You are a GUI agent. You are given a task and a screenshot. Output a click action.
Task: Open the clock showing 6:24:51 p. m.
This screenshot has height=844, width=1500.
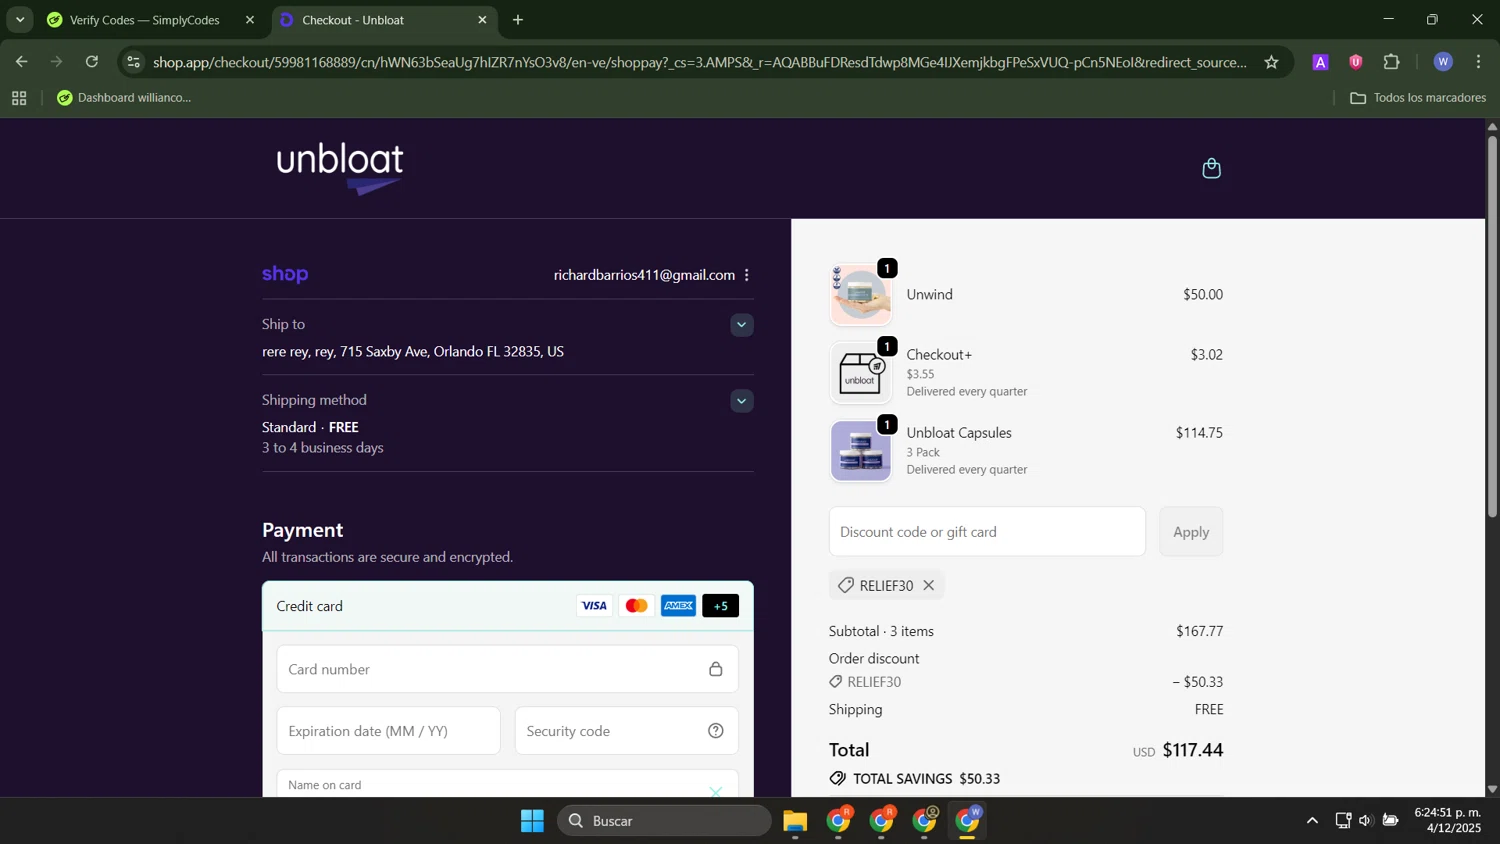(x=1448, y=821)
